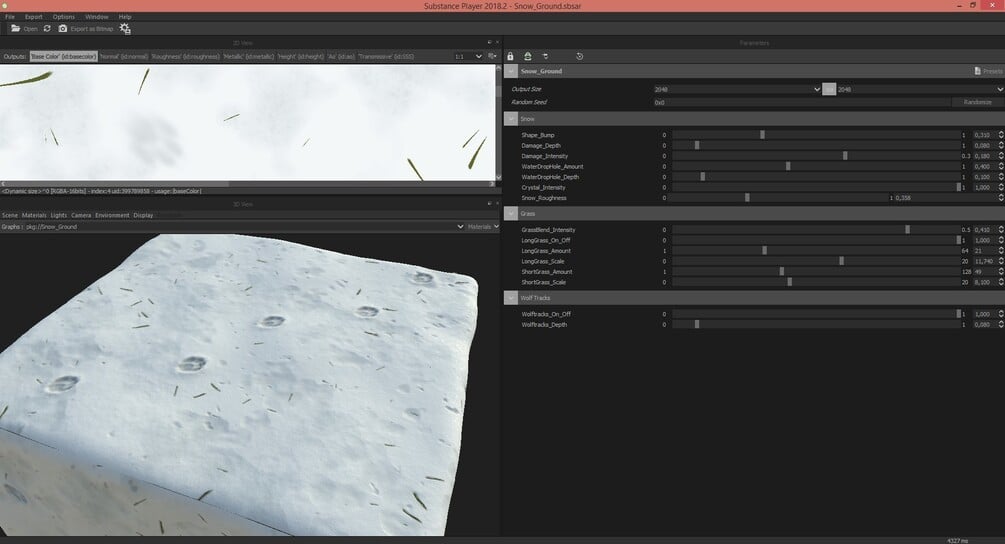Open the Materials dropdown in 3D View
This screenshot has width=1005, height=544.
click(483, 227)
